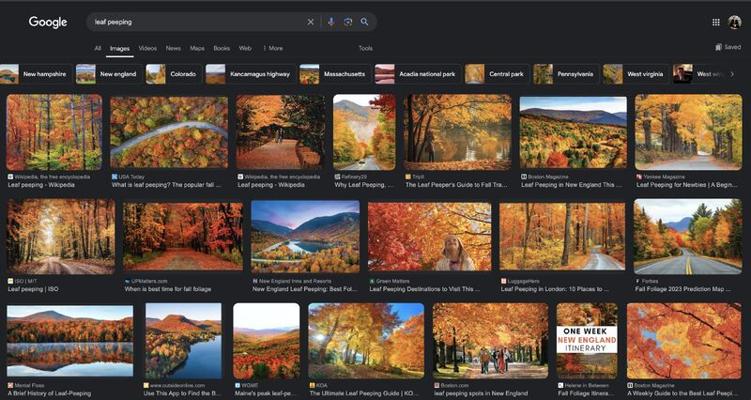Switch to the Videos tab
751x400 pixels.
pyautogui.click(x=148, y=48)
